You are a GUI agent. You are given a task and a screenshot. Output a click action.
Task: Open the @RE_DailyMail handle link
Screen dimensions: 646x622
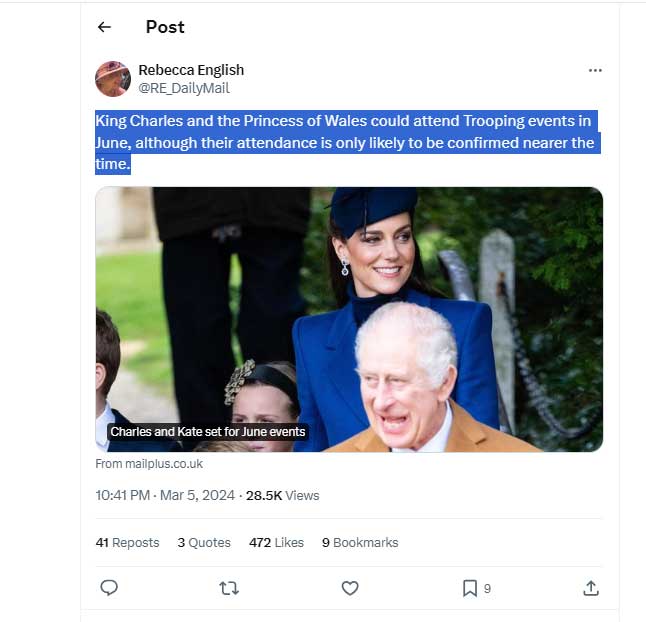[x=184, y=88]
